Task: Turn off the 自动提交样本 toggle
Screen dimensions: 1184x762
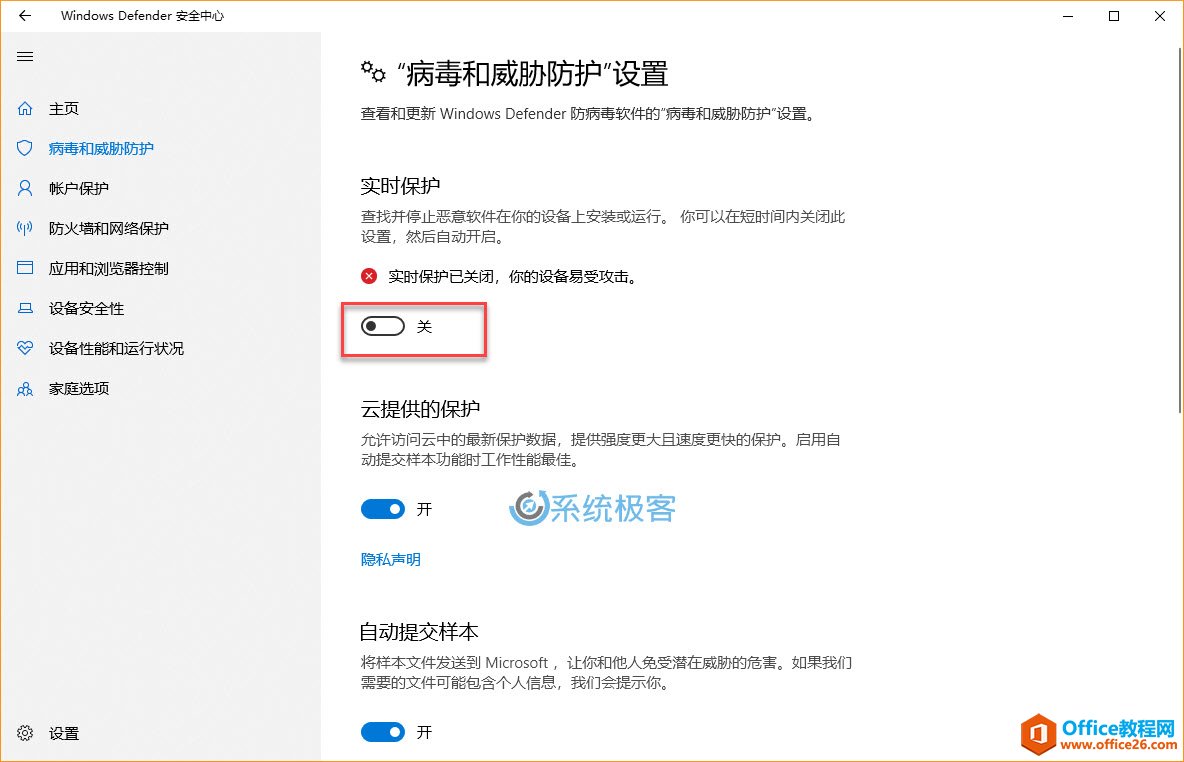Action: coord(383,732)
